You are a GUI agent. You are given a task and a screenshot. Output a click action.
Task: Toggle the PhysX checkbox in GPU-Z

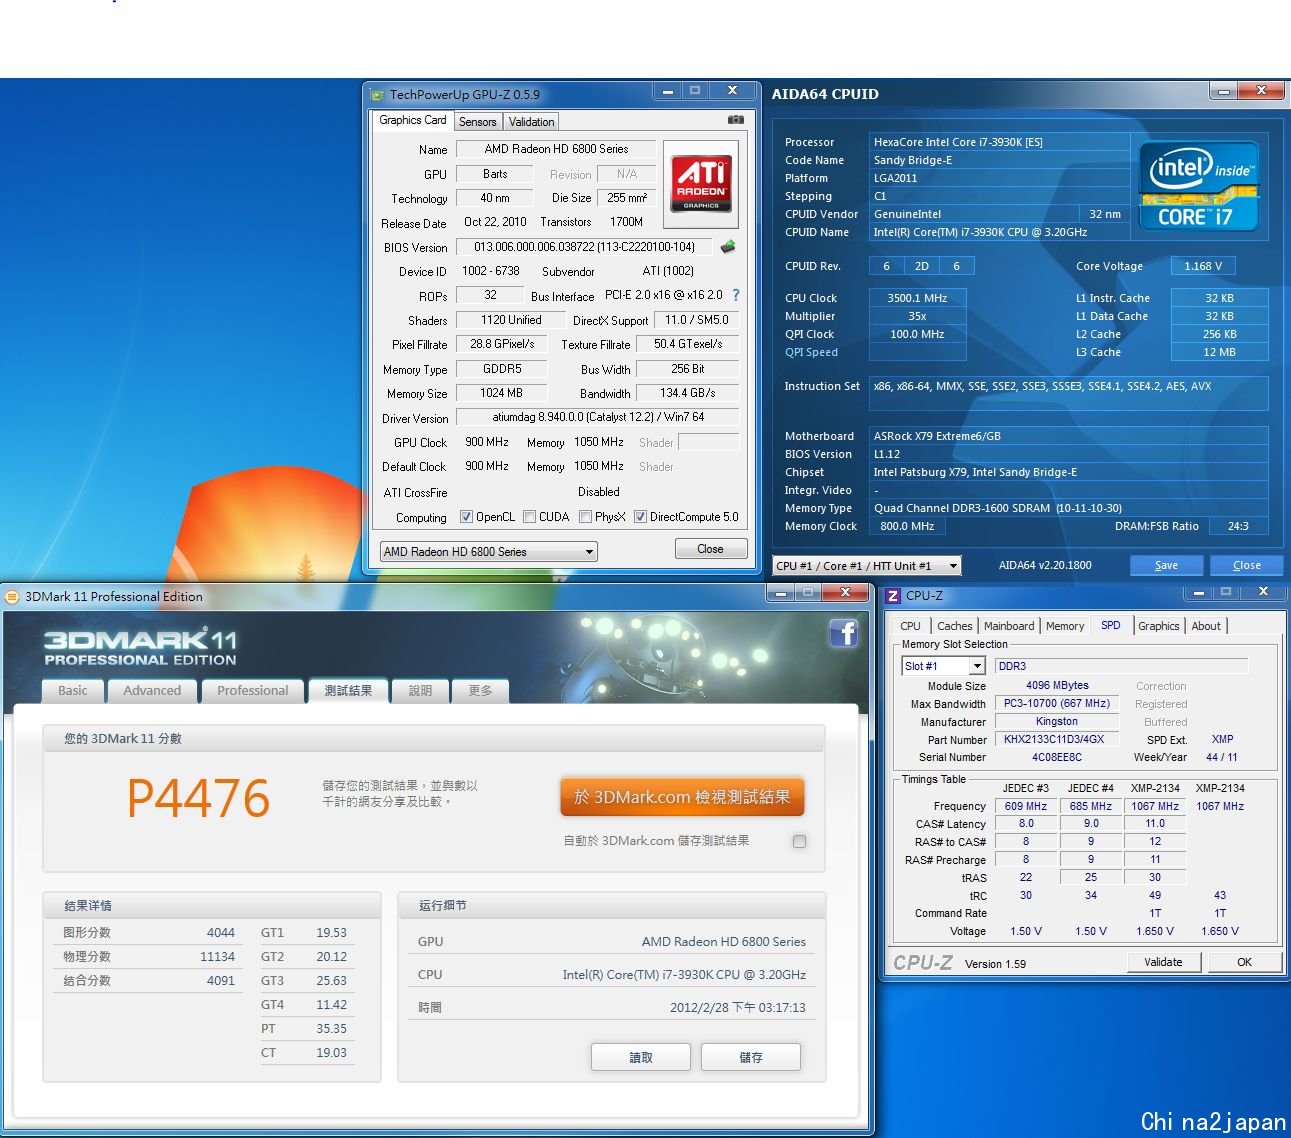pyautogui.click(x=585, y=517)
